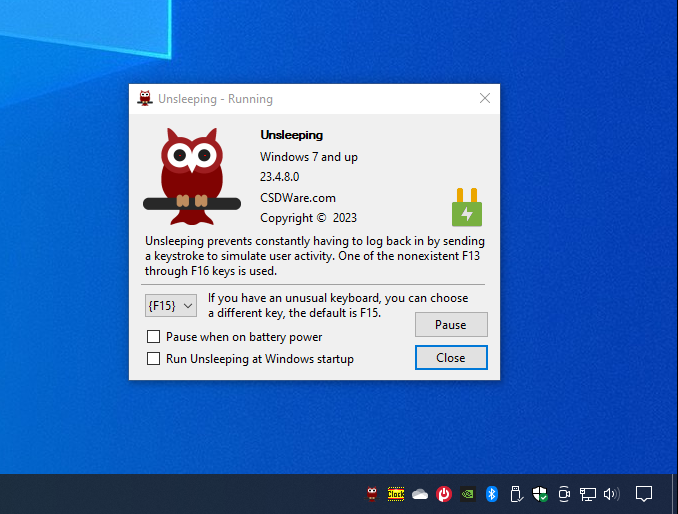678x514 pixels.
Task: Check Run Unsleeping at Windows startup
Action: (x=154, y=358)
